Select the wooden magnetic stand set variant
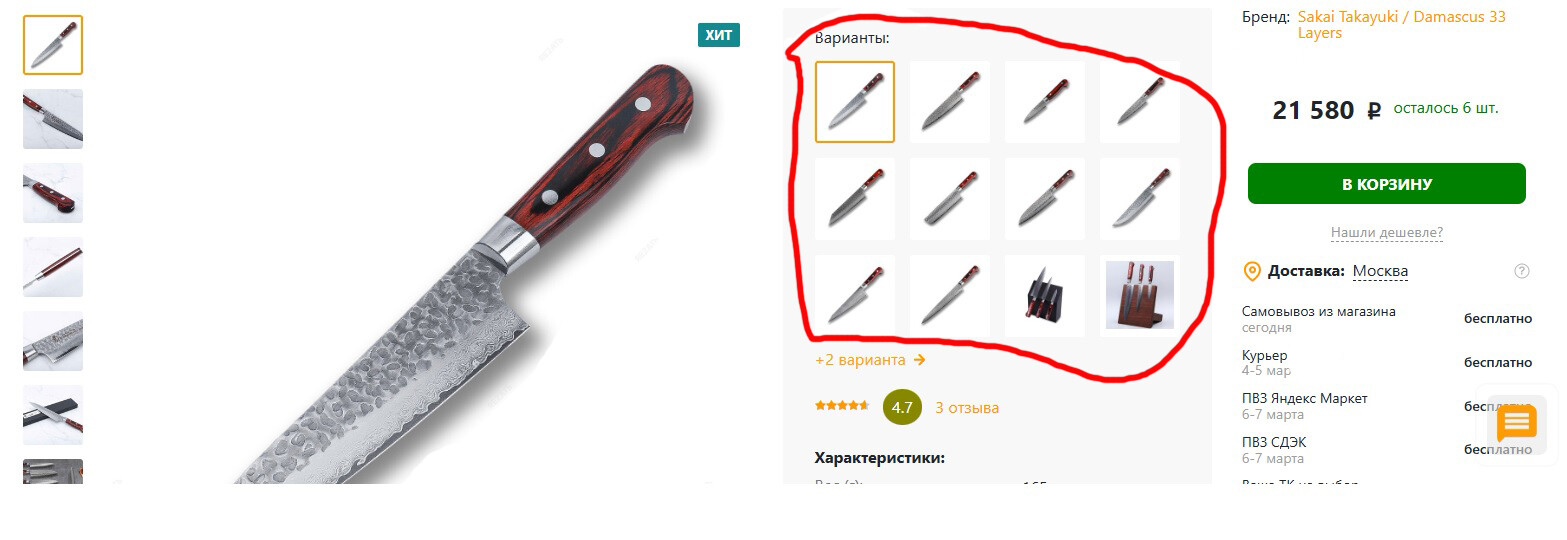The image size is (1567, 540). click(x=1140, y=296)
